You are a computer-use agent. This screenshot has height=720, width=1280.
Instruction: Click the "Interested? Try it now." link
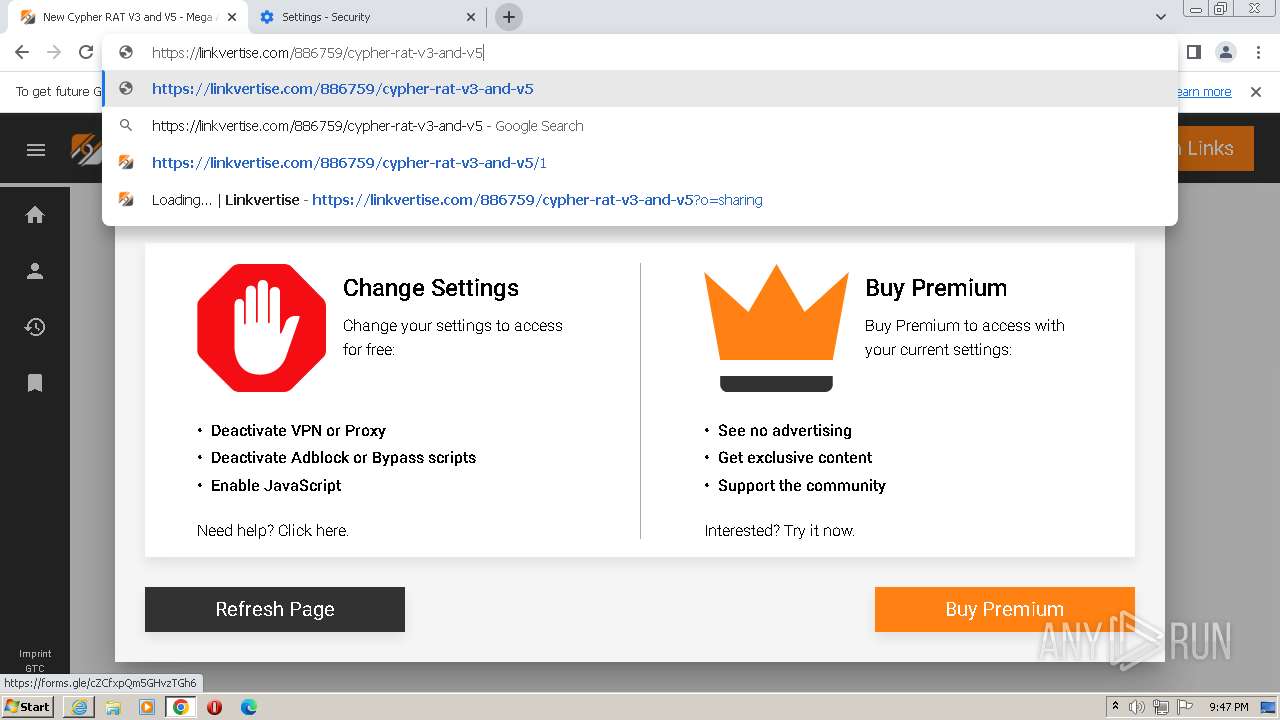click(x=779, y=531)
